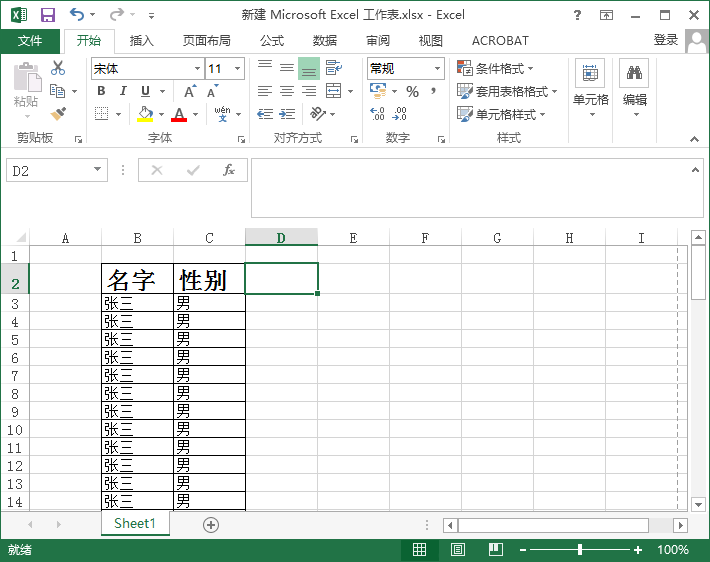Select the Sheet1 tab

135,524
